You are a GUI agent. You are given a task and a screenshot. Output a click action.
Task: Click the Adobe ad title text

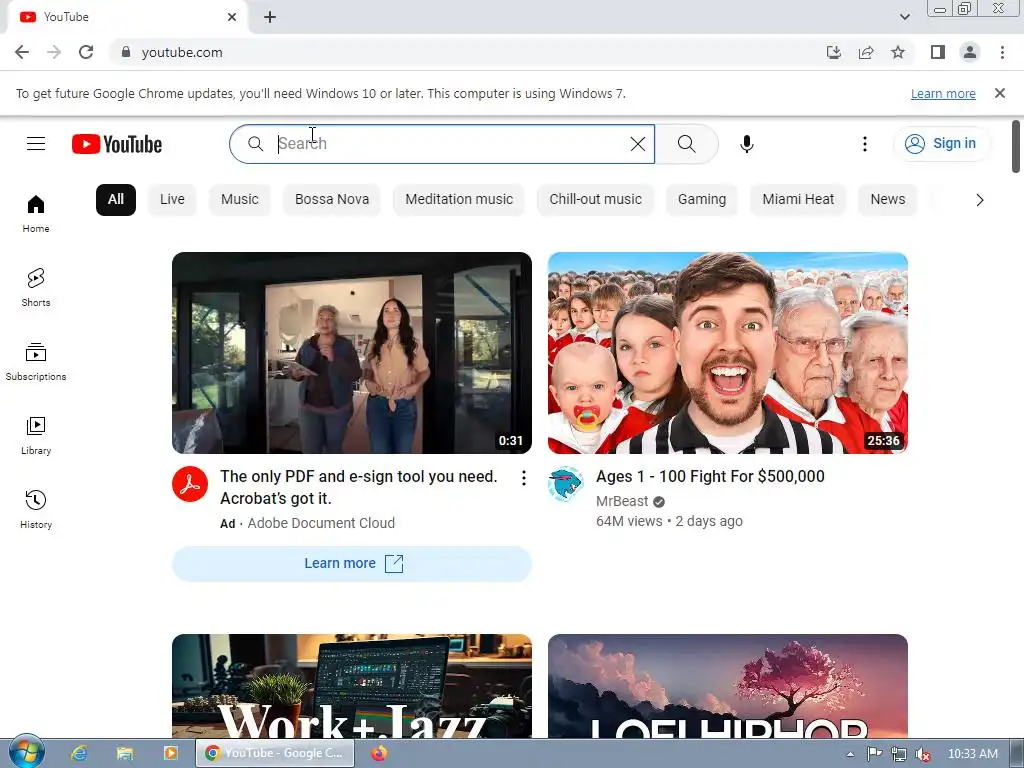click(x=359, y=487)
